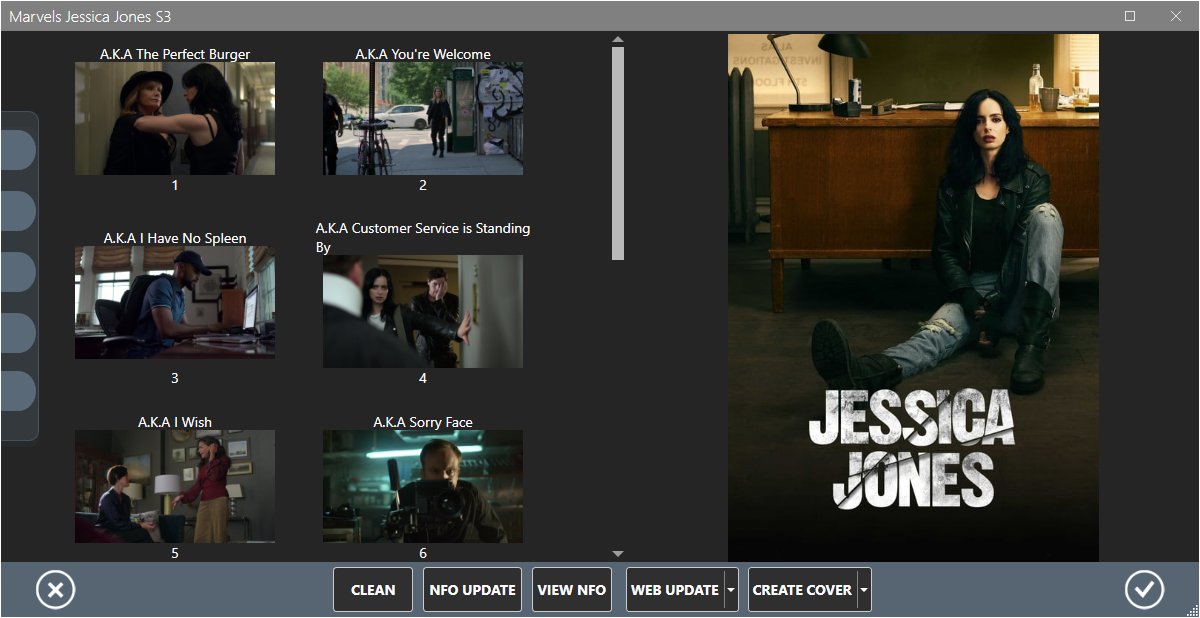Click the fifth rounded side tab
This screenshot has width=1200, height=618.
17,391
